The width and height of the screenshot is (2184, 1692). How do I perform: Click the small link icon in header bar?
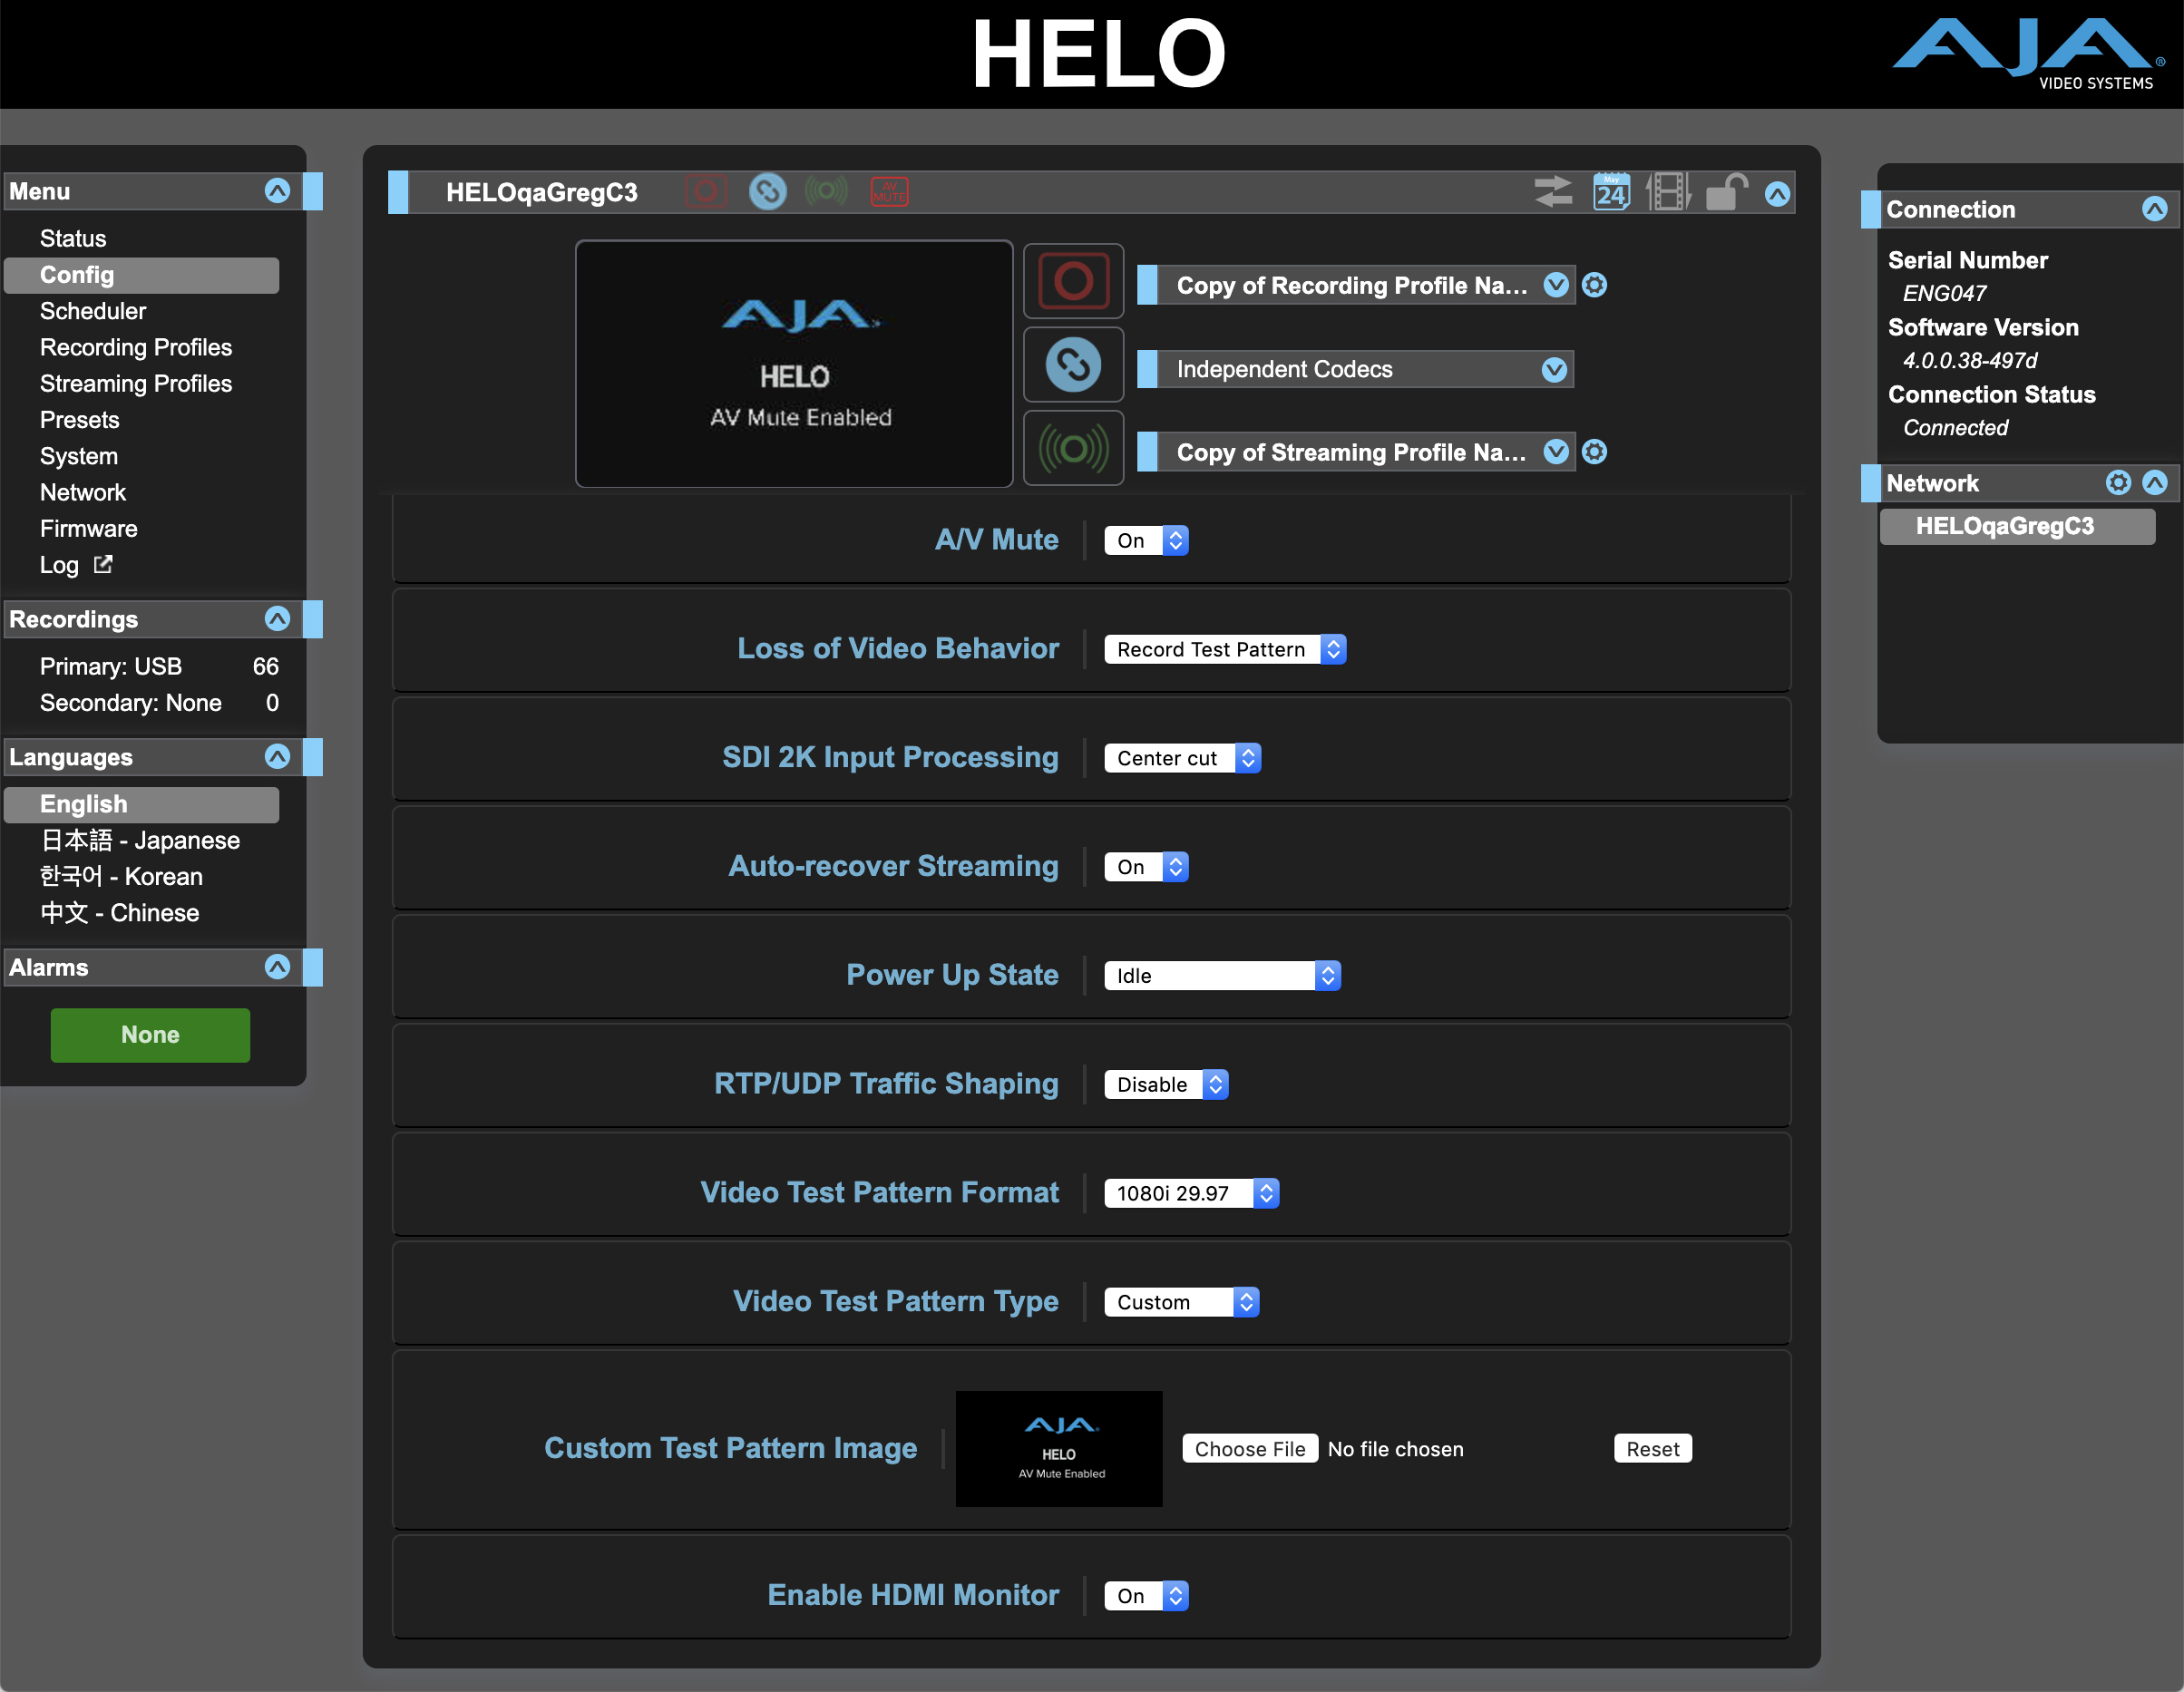click(767, 191)
